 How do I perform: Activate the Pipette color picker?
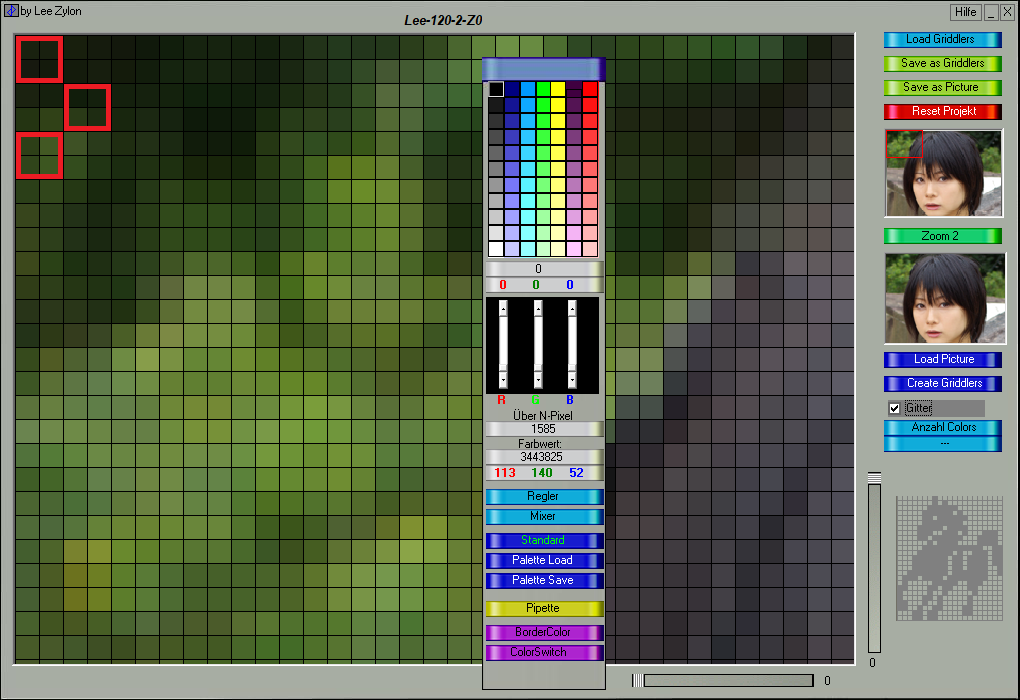544,608
